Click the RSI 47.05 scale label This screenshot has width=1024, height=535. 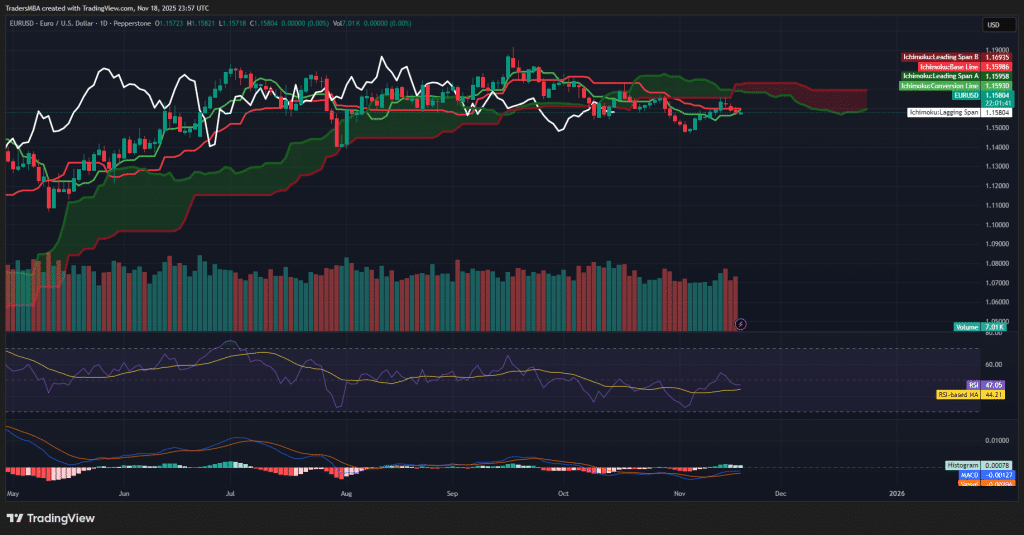[985, 385]
